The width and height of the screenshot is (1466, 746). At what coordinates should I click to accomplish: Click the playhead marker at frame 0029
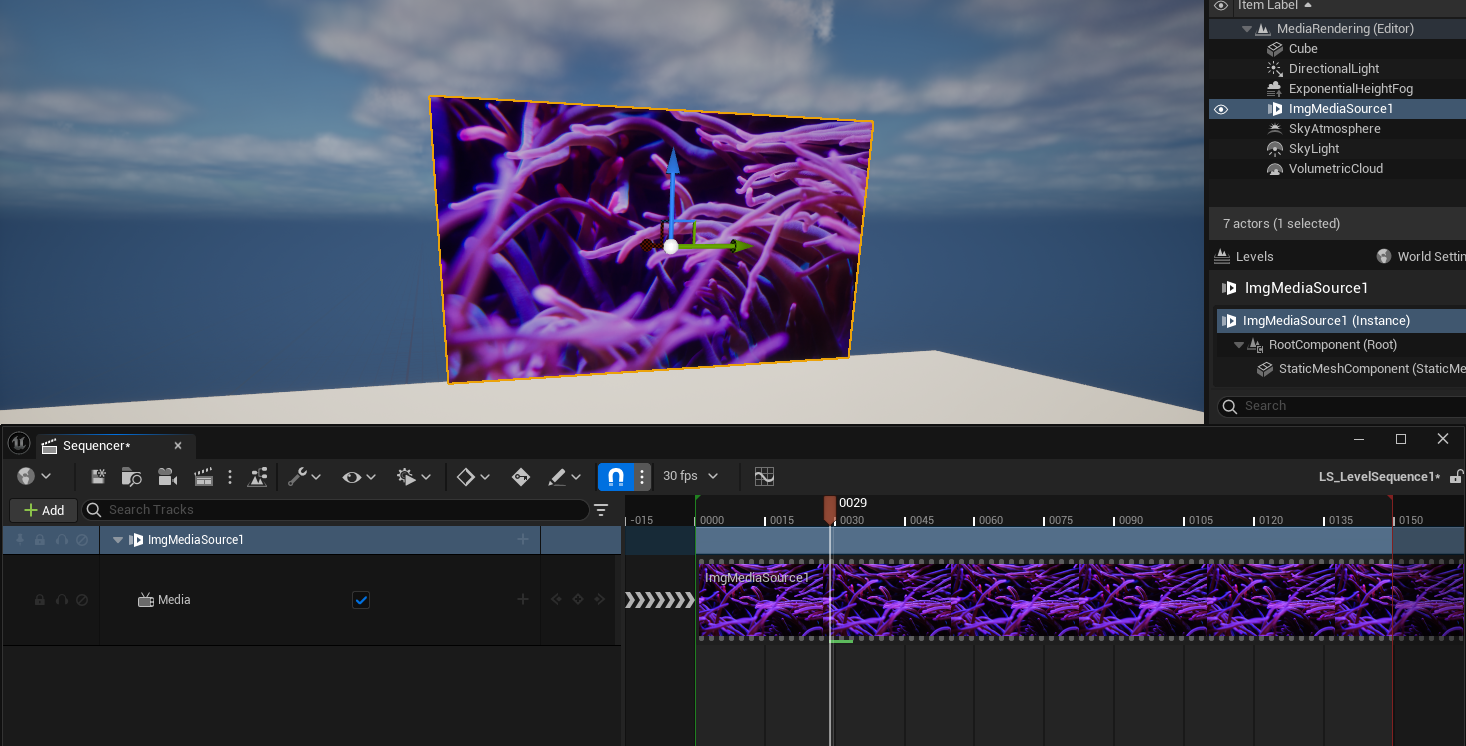tap(830, 510)
